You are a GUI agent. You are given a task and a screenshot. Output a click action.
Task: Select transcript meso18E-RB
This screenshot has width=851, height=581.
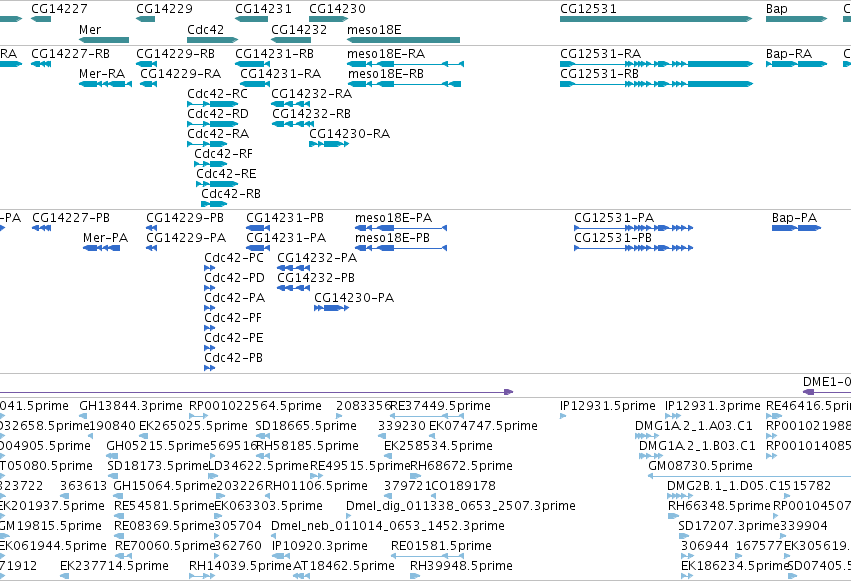click(404, 84)
